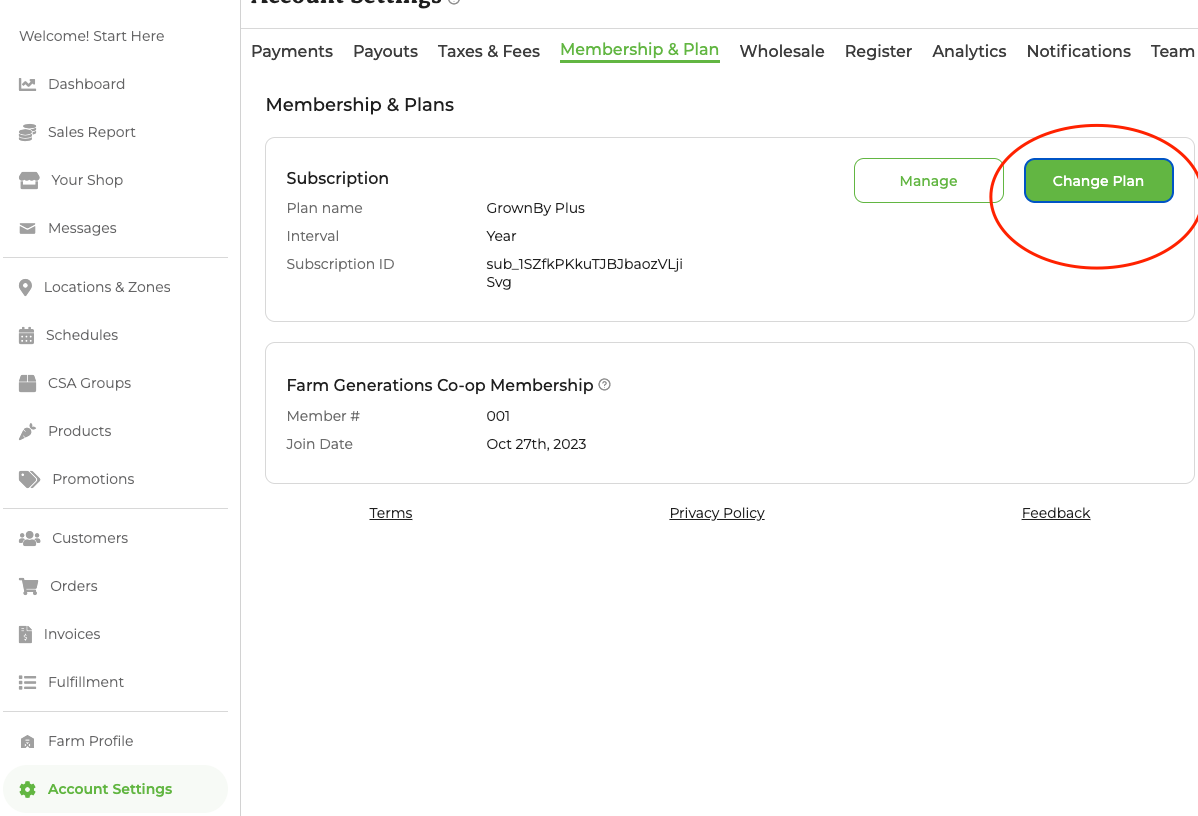Click the Locations & Zones pin icon

(26, 287)
